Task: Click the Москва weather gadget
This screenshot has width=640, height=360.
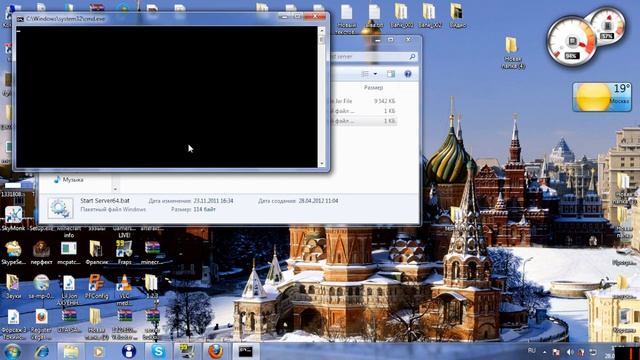Action: coord(602,97)
